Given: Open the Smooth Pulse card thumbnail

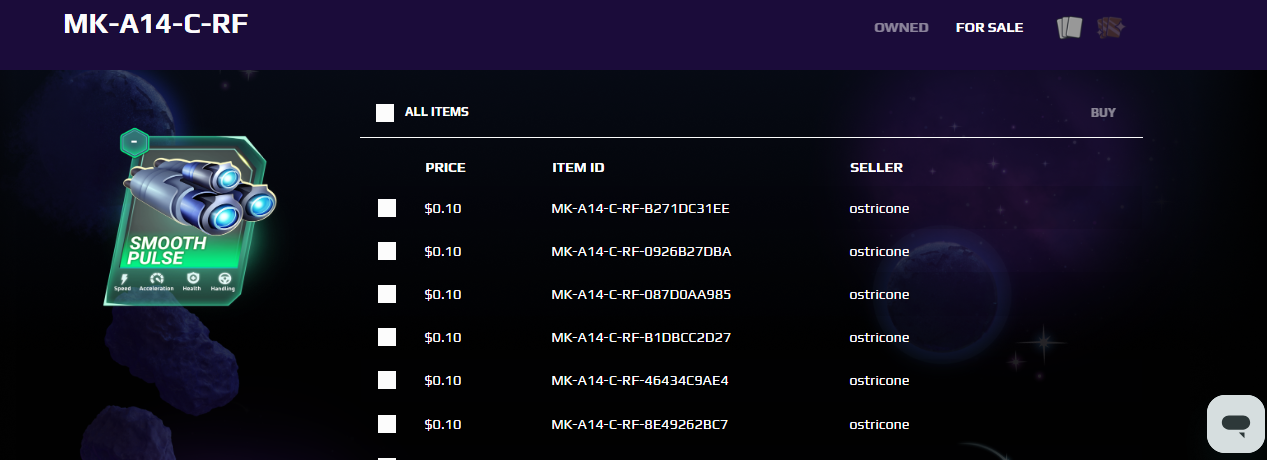Looking at the screenshot, I should pyautogui.click(x=188, y=220).
